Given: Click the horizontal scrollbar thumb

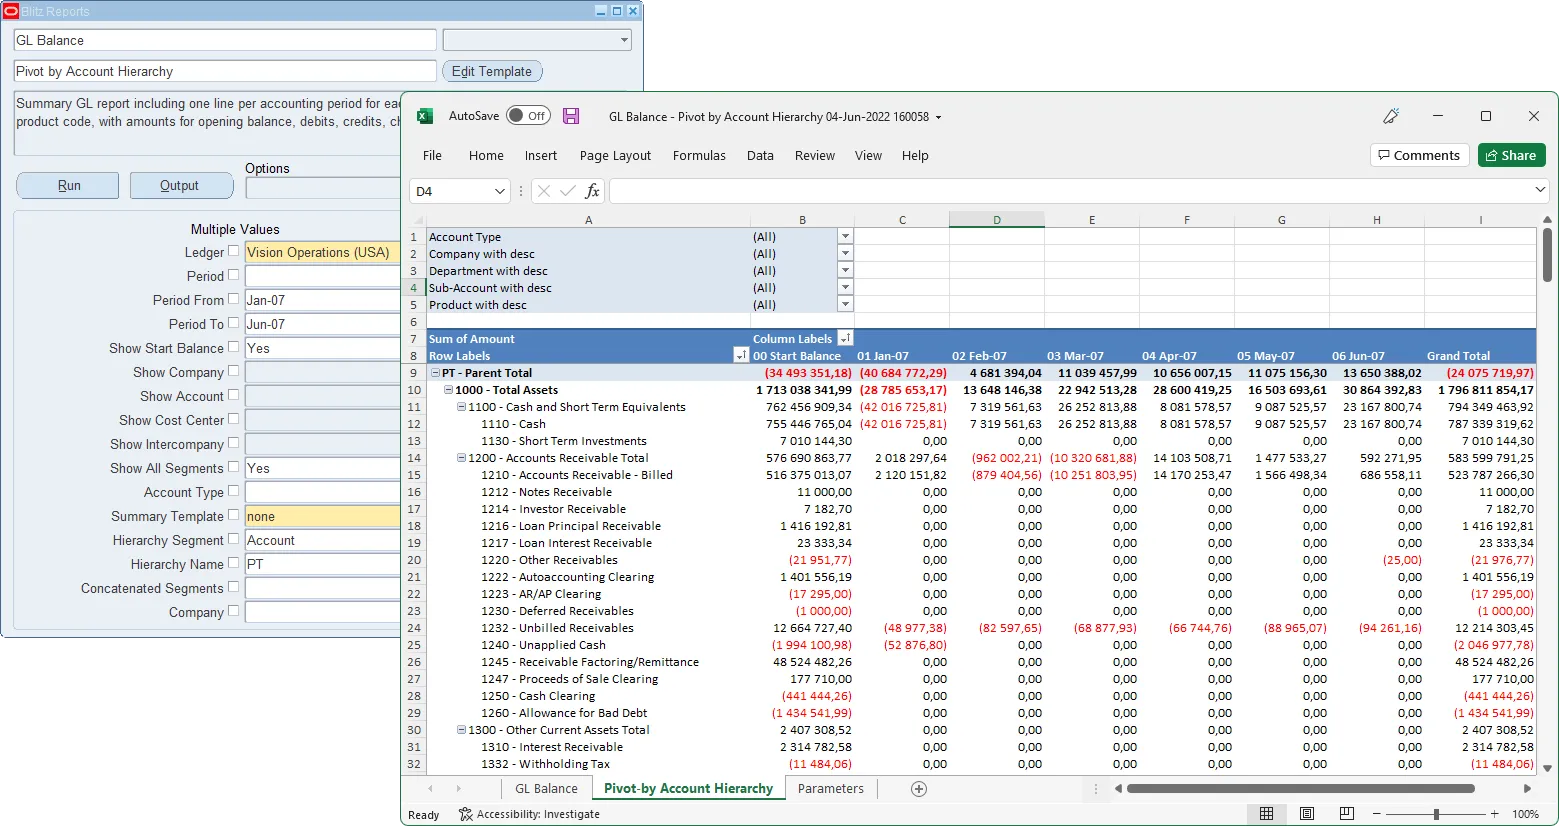Looking at the screenshot, I should click(x=1300, y=789).
